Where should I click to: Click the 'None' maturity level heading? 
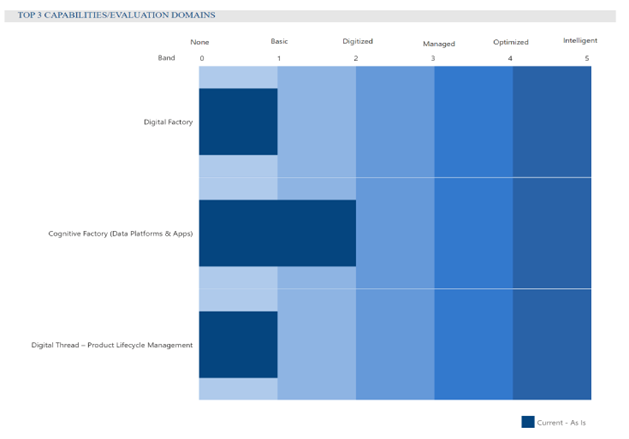click(x=201, y=41)
